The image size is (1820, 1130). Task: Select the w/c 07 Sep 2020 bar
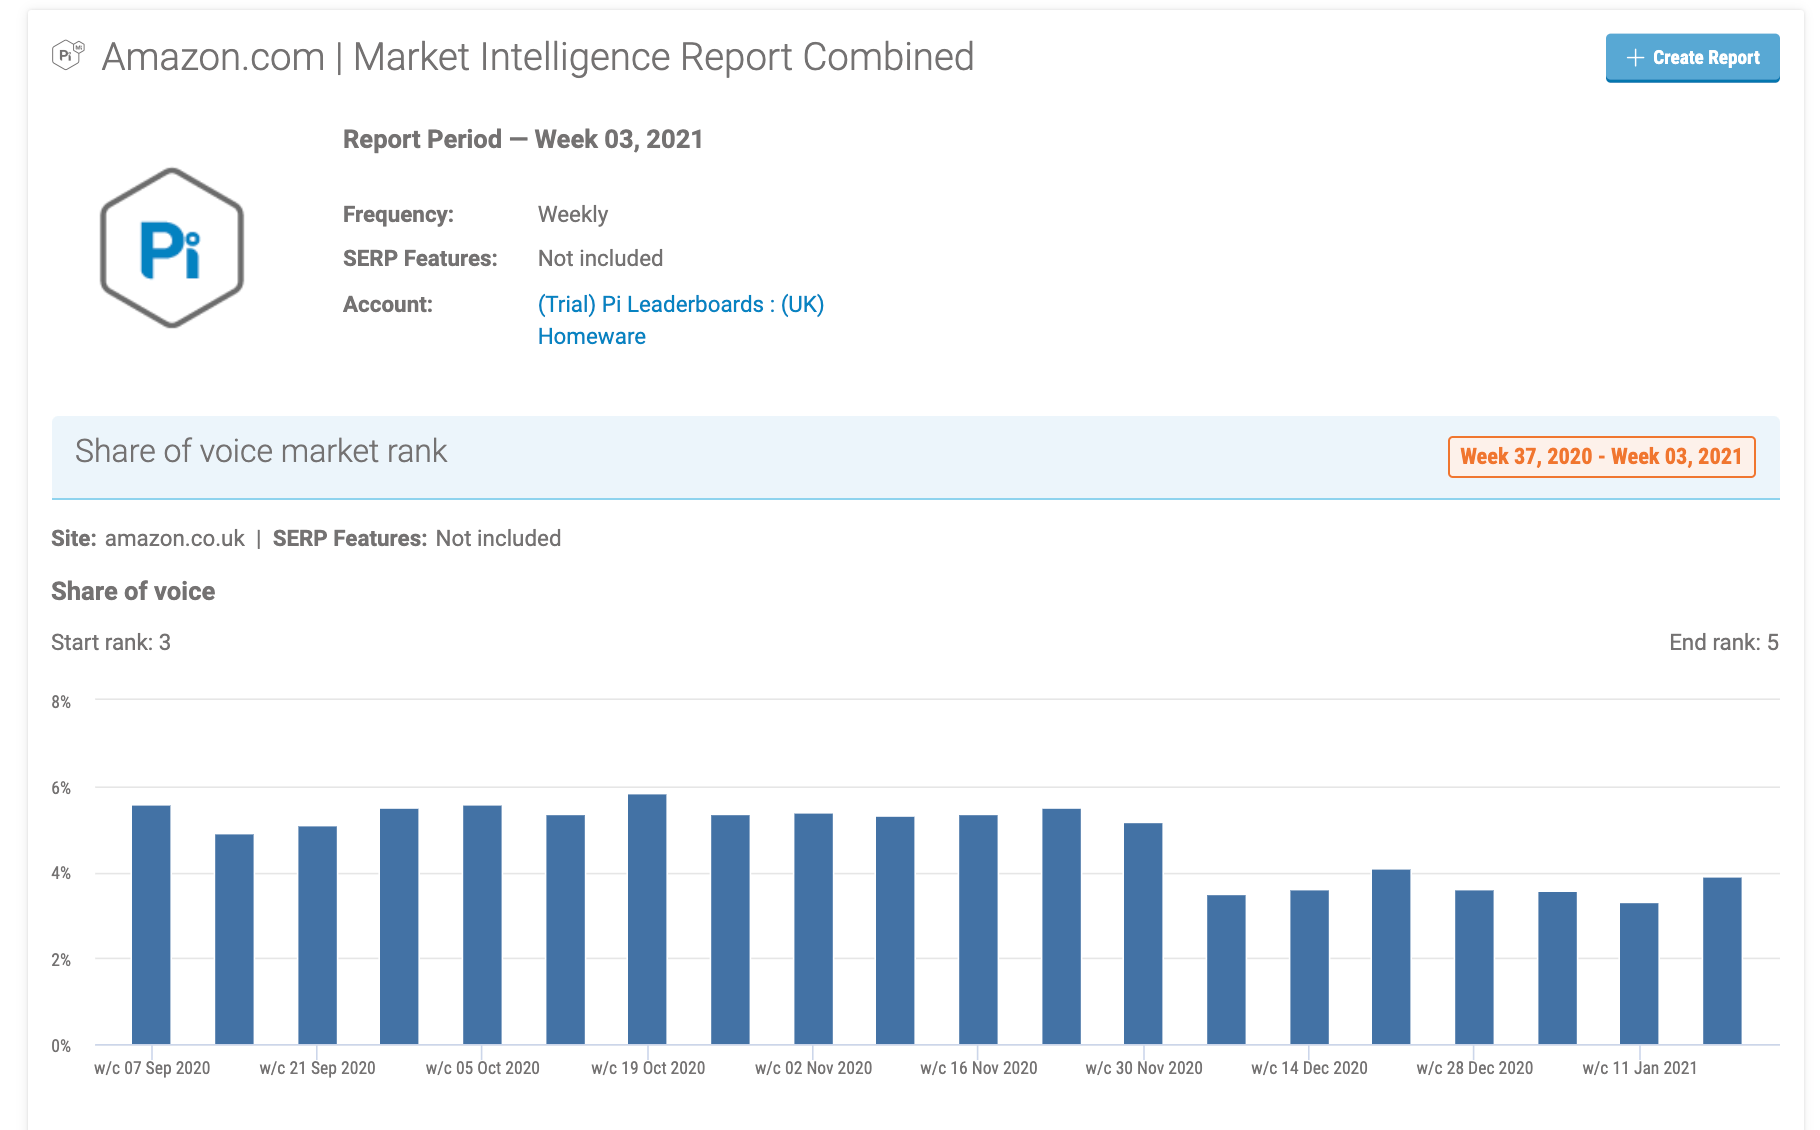click(151, 925)
